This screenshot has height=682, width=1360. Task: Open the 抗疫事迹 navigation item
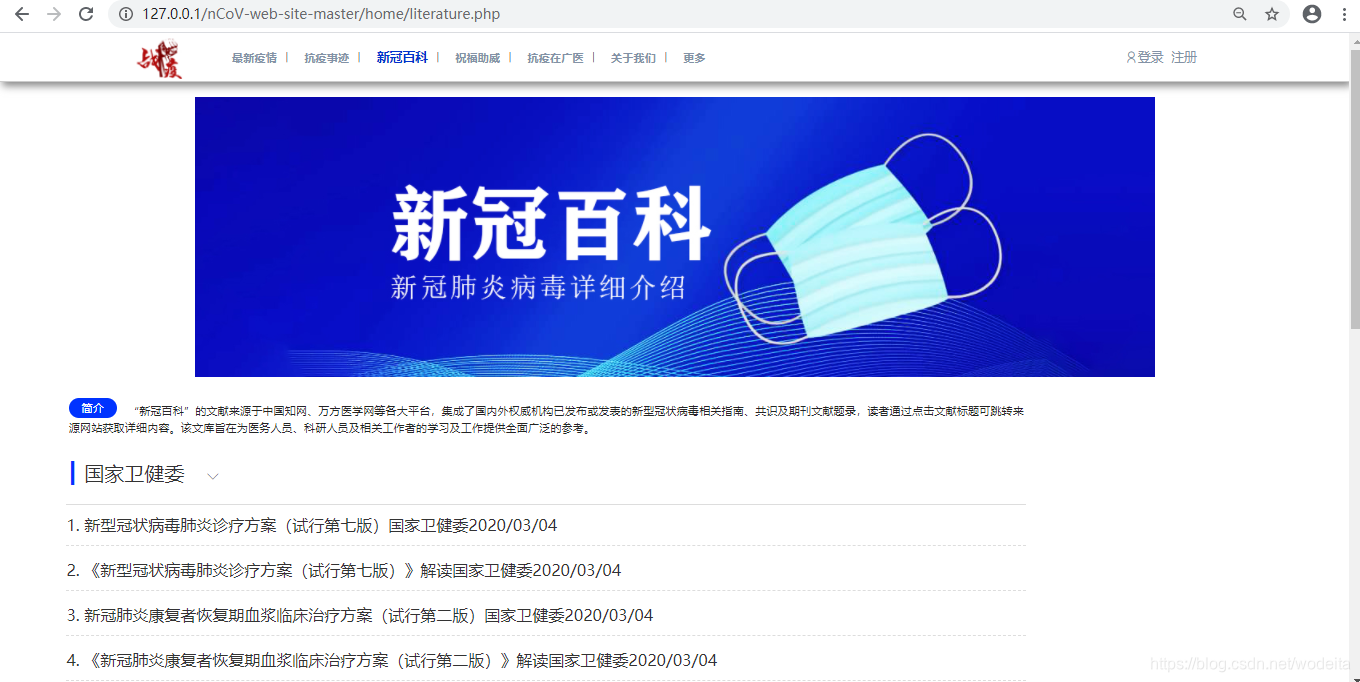point(327,58)
